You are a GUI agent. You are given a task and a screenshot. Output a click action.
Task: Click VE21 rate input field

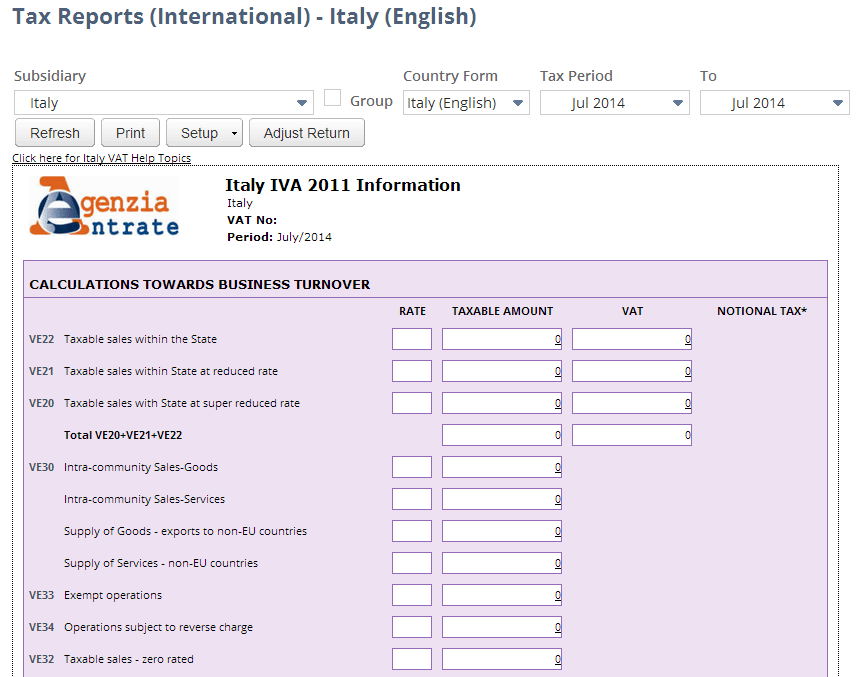[x=412, y=371]
